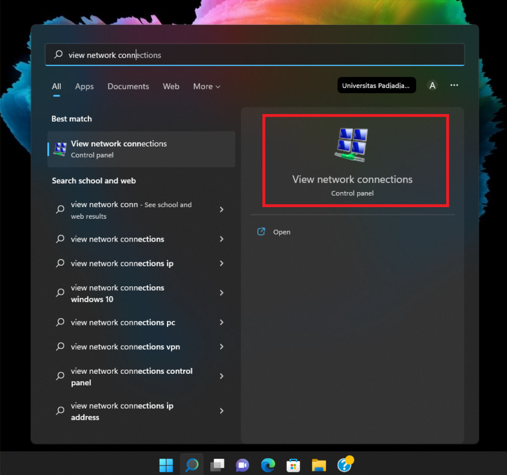Switch to the Apps filter tab
The image size is (507, 475).
point(84,87)
